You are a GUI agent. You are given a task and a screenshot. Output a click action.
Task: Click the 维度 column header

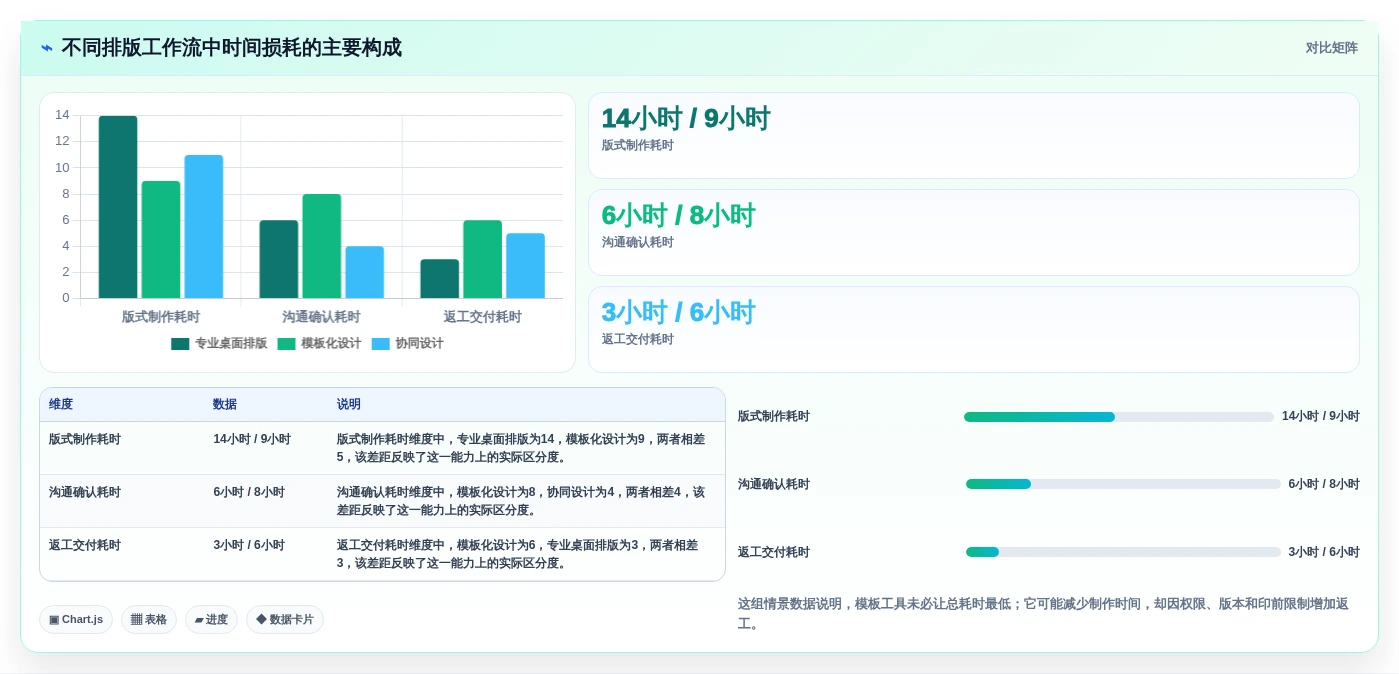pos(61,404)
